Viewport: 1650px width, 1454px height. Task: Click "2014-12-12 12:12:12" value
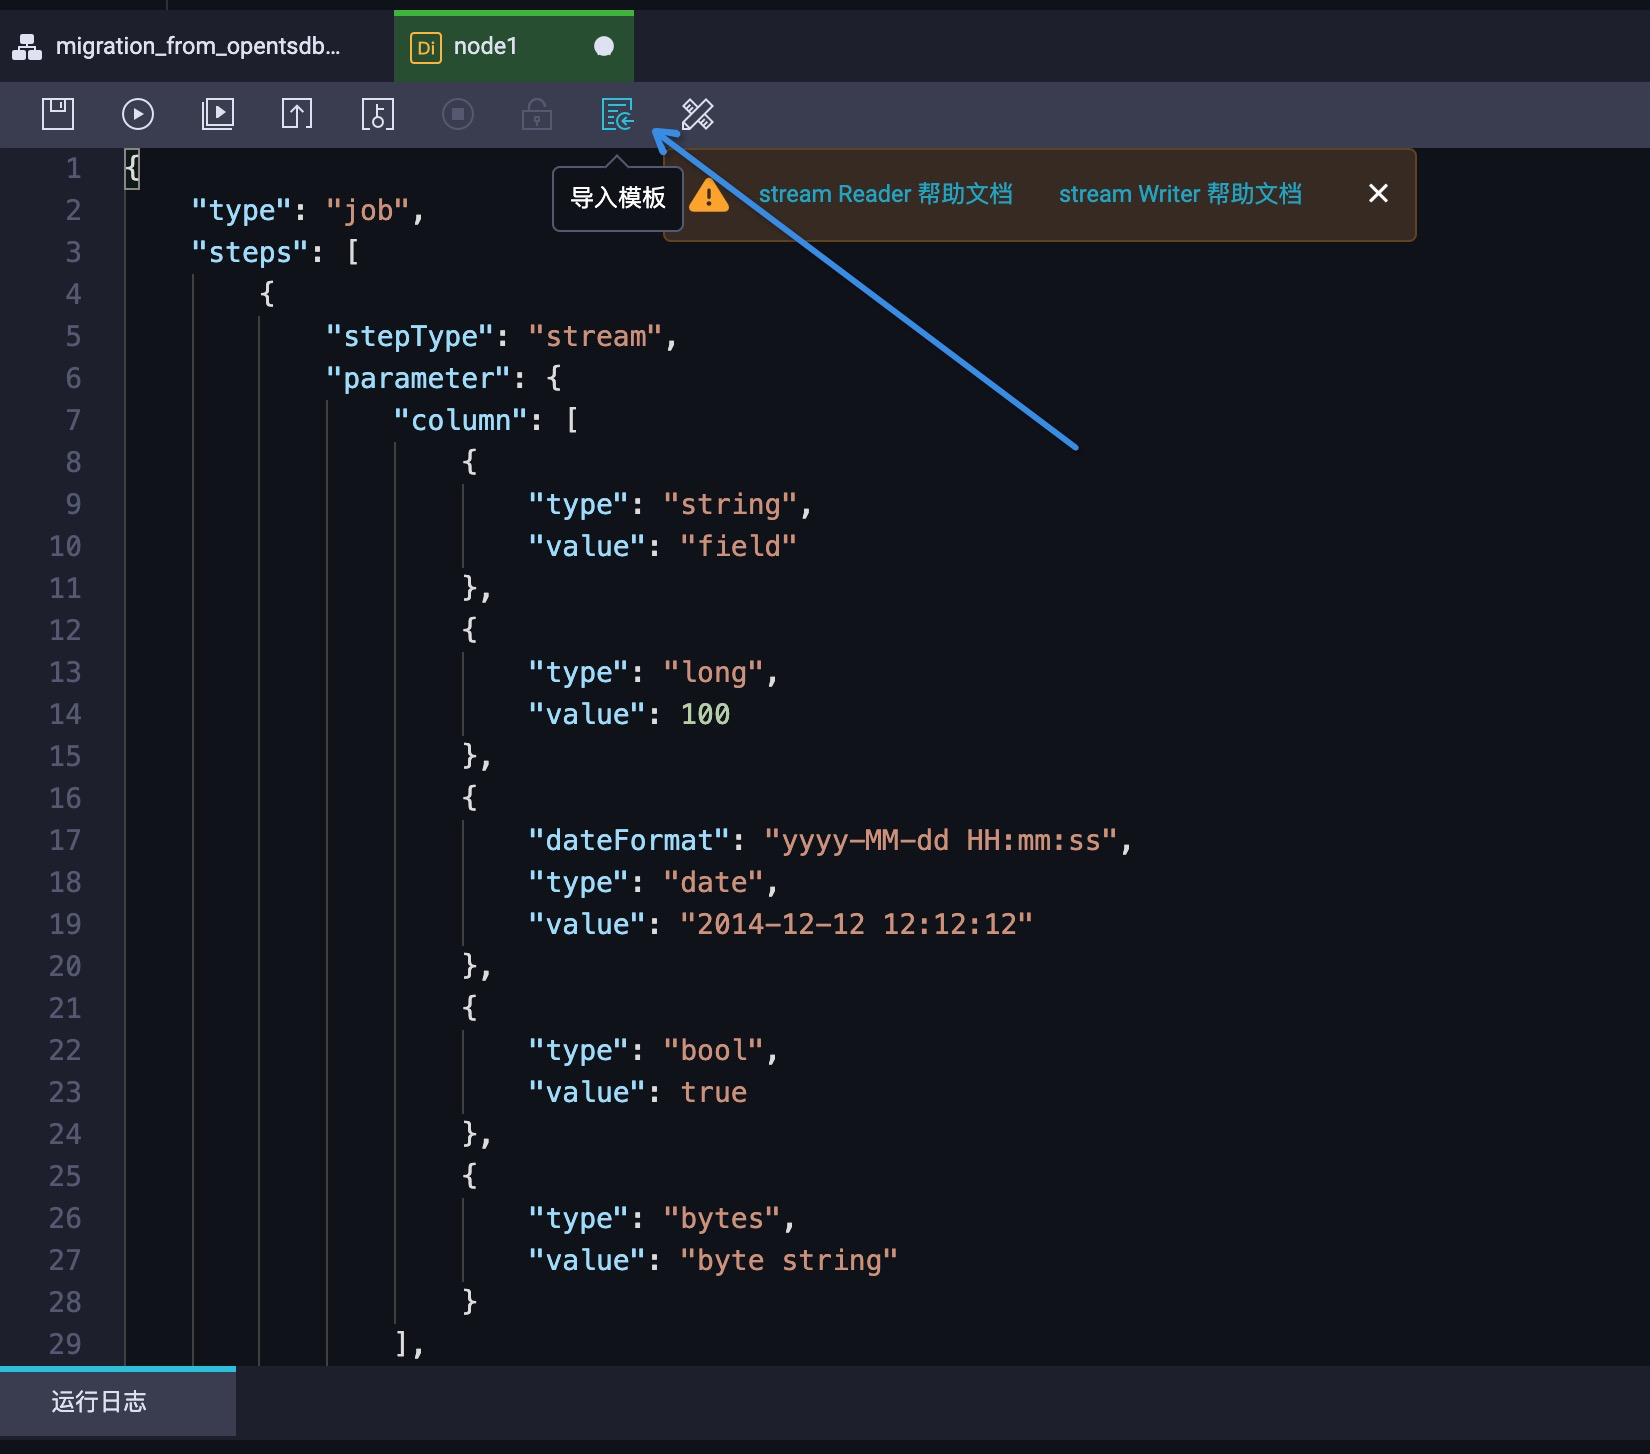point(856,924)
